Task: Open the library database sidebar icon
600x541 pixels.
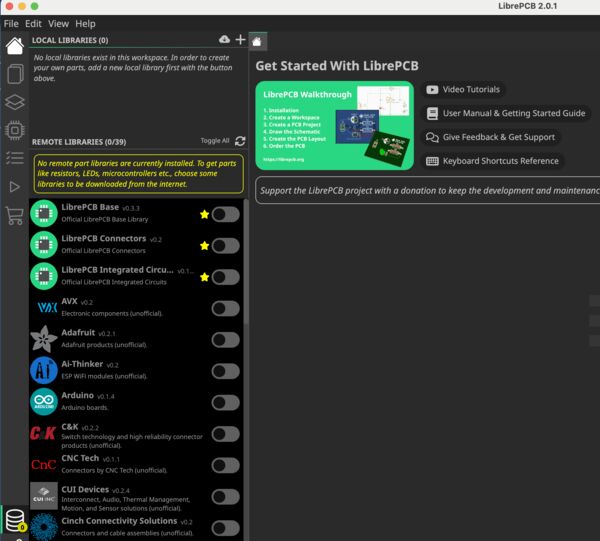Action: pos(15,521)
